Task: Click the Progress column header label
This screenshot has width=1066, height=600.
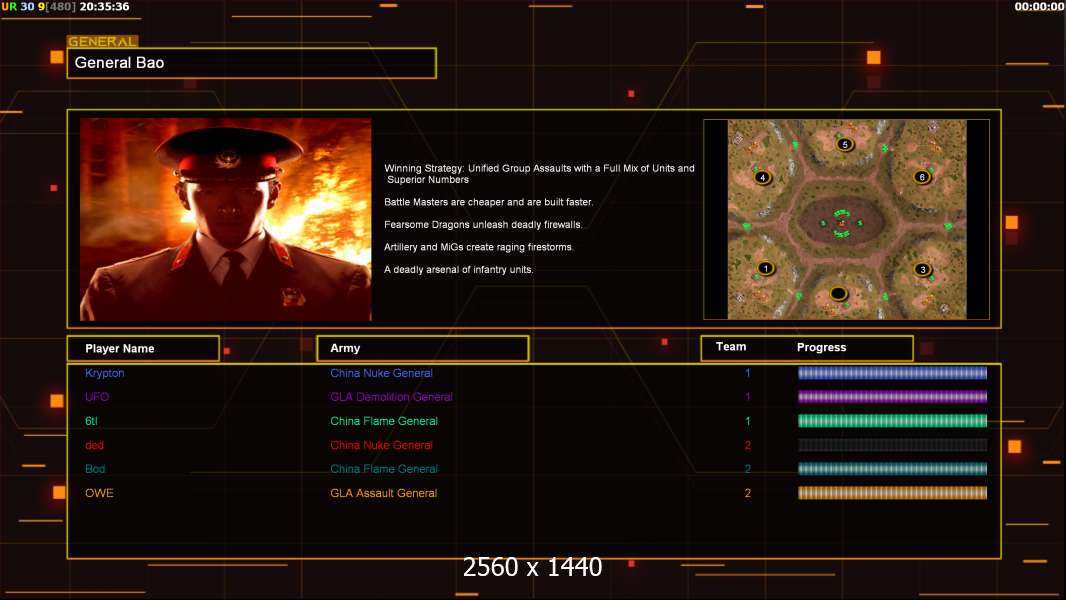Action: pyautogui.click(x=821, y=347)
